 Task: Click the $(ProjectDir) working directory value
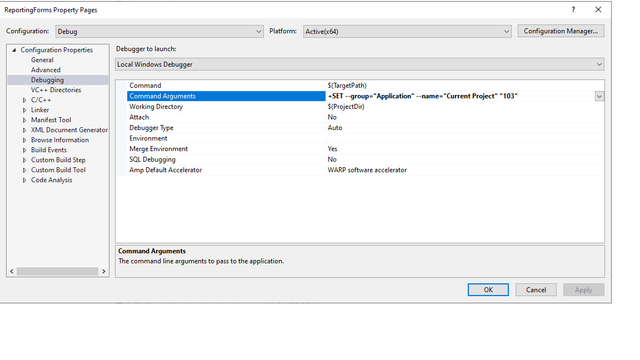[x=346, y=107]
